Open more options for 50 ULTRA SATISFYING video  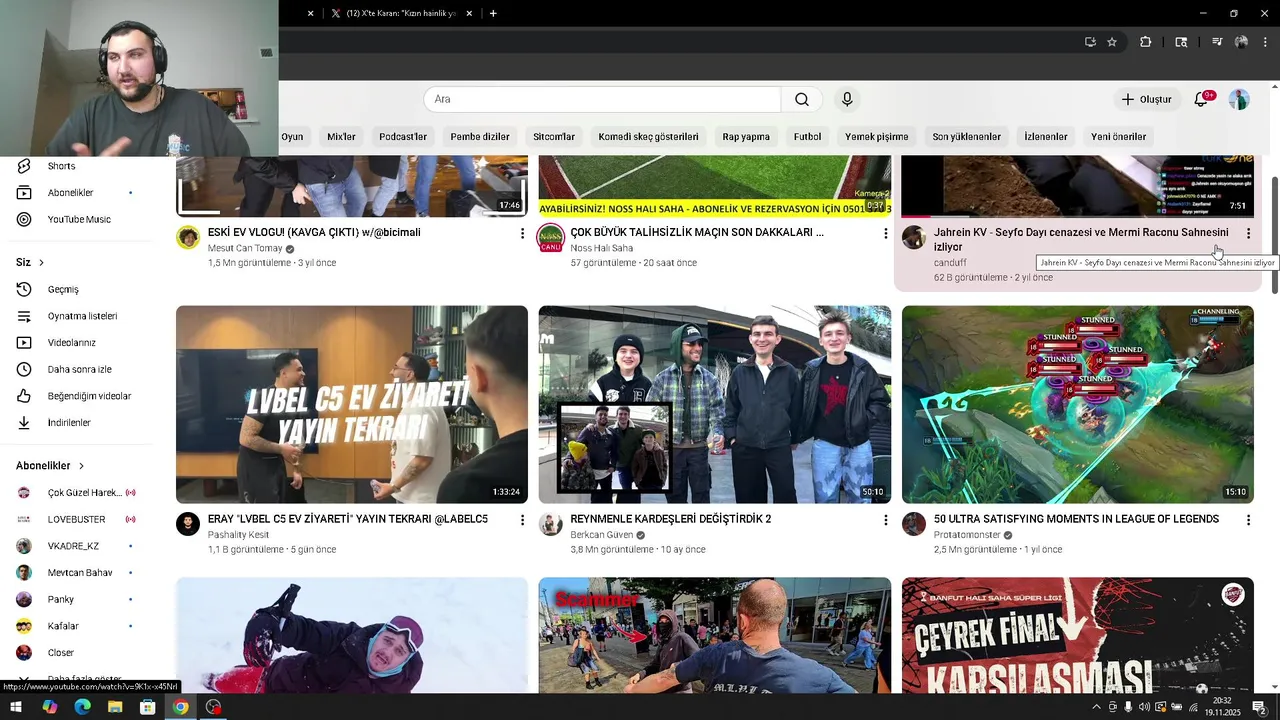coord(1248,520)
